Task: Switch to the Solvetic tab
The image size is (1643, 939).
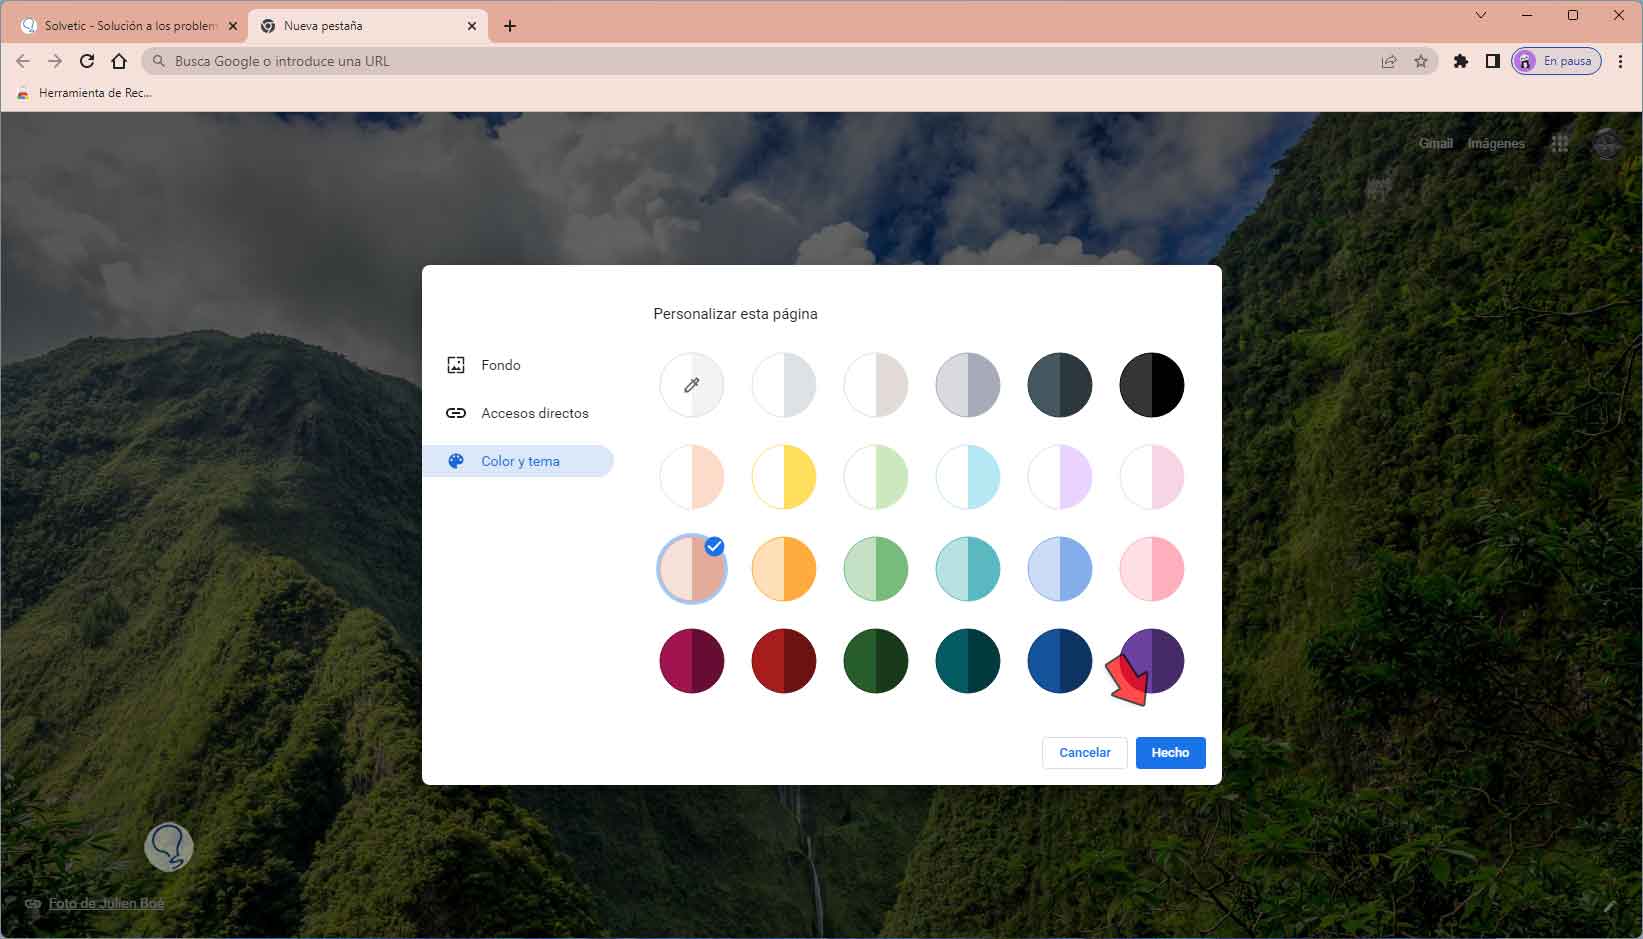Action: click(x=129, y=26)
